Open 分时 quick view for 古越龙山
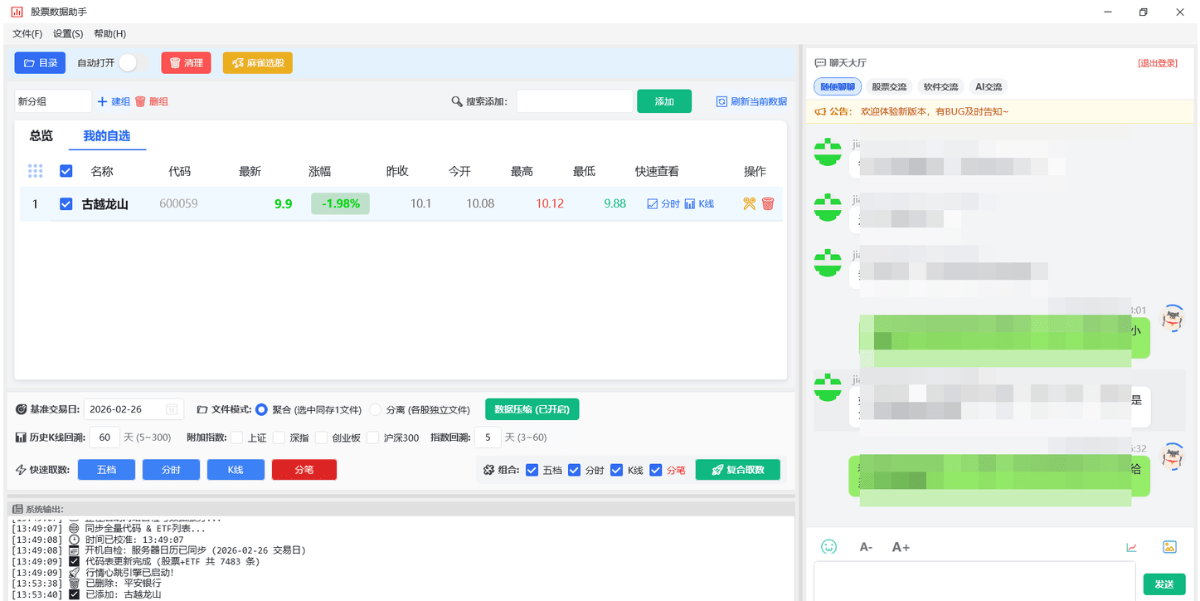The image size is (1200, 601). pos(663,204)
